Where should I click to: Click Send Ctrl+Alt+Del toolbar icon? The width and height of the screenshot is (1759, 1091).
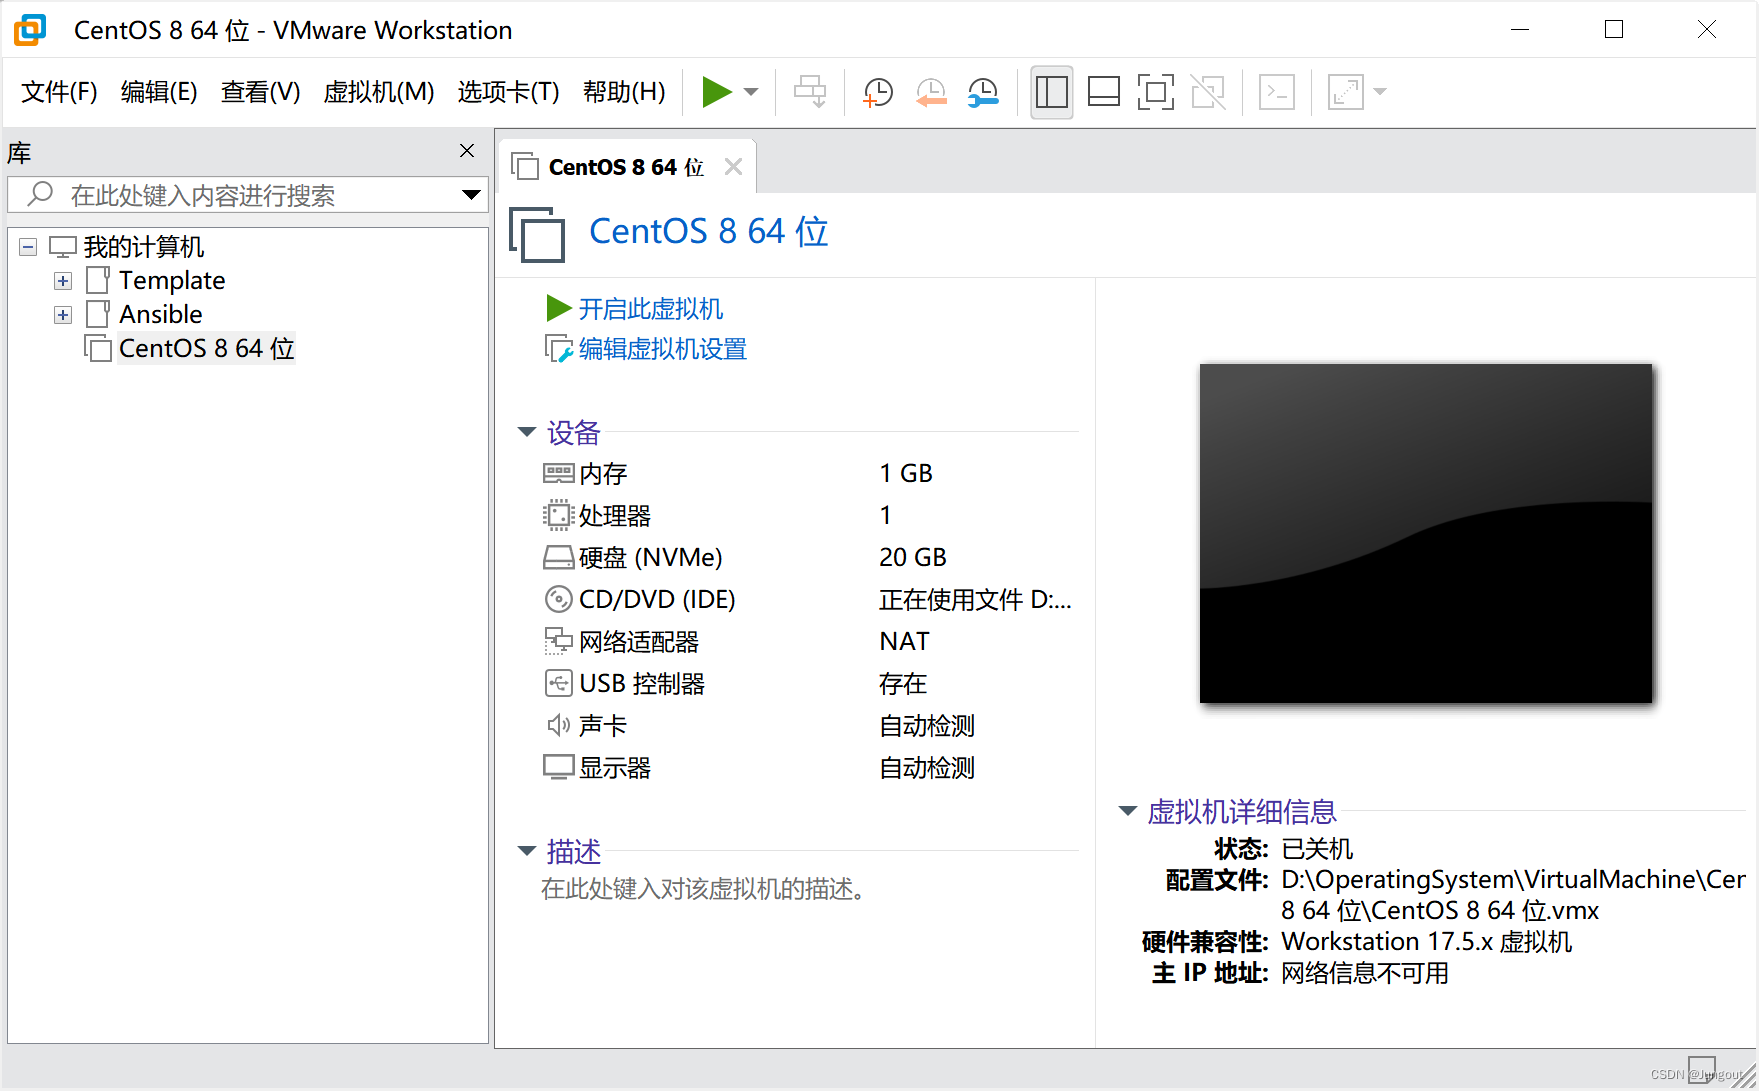[810, 92]
